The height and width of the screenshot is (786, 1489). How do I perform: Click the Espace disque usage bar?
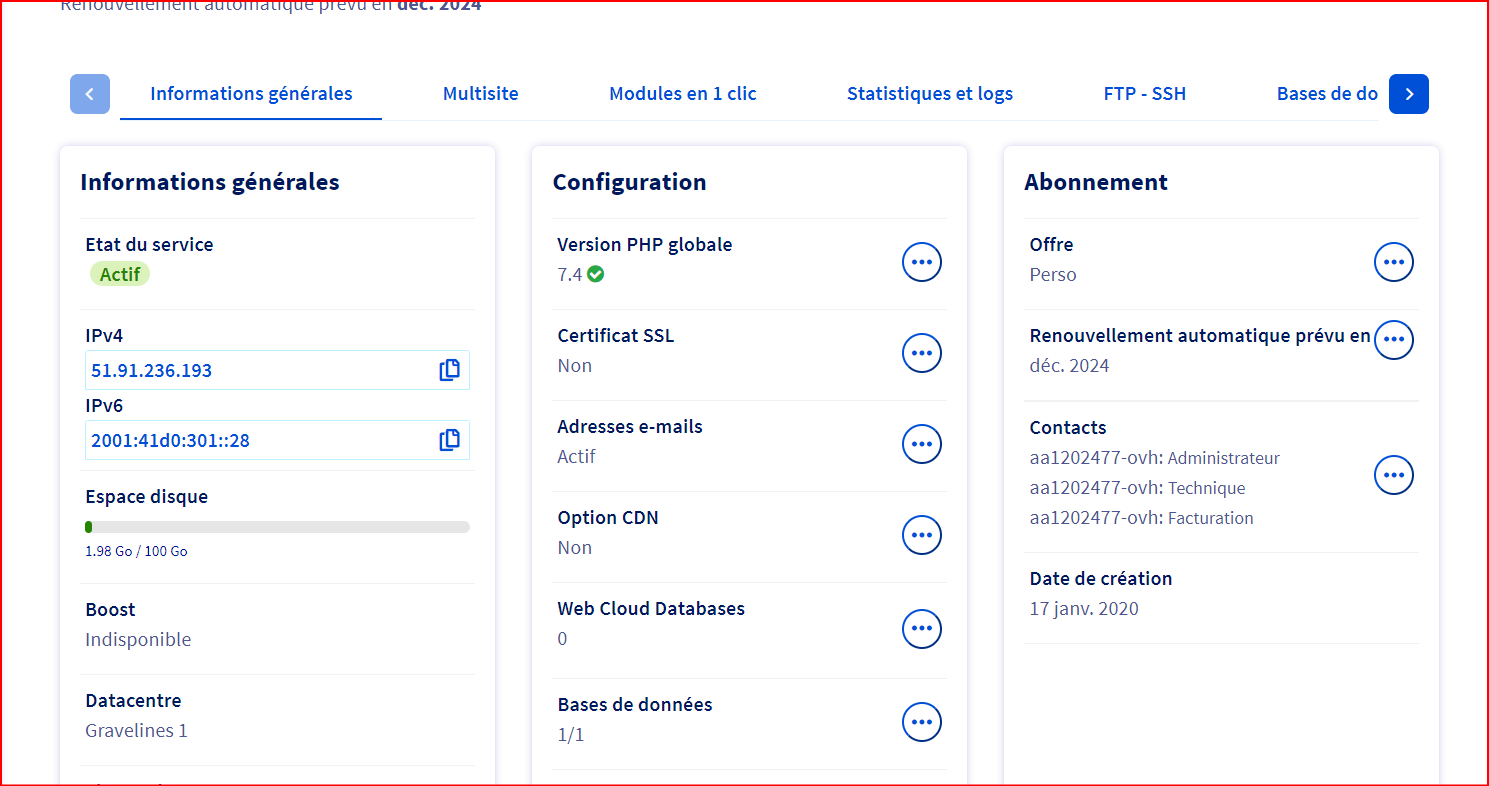click(x=277, y=527)
